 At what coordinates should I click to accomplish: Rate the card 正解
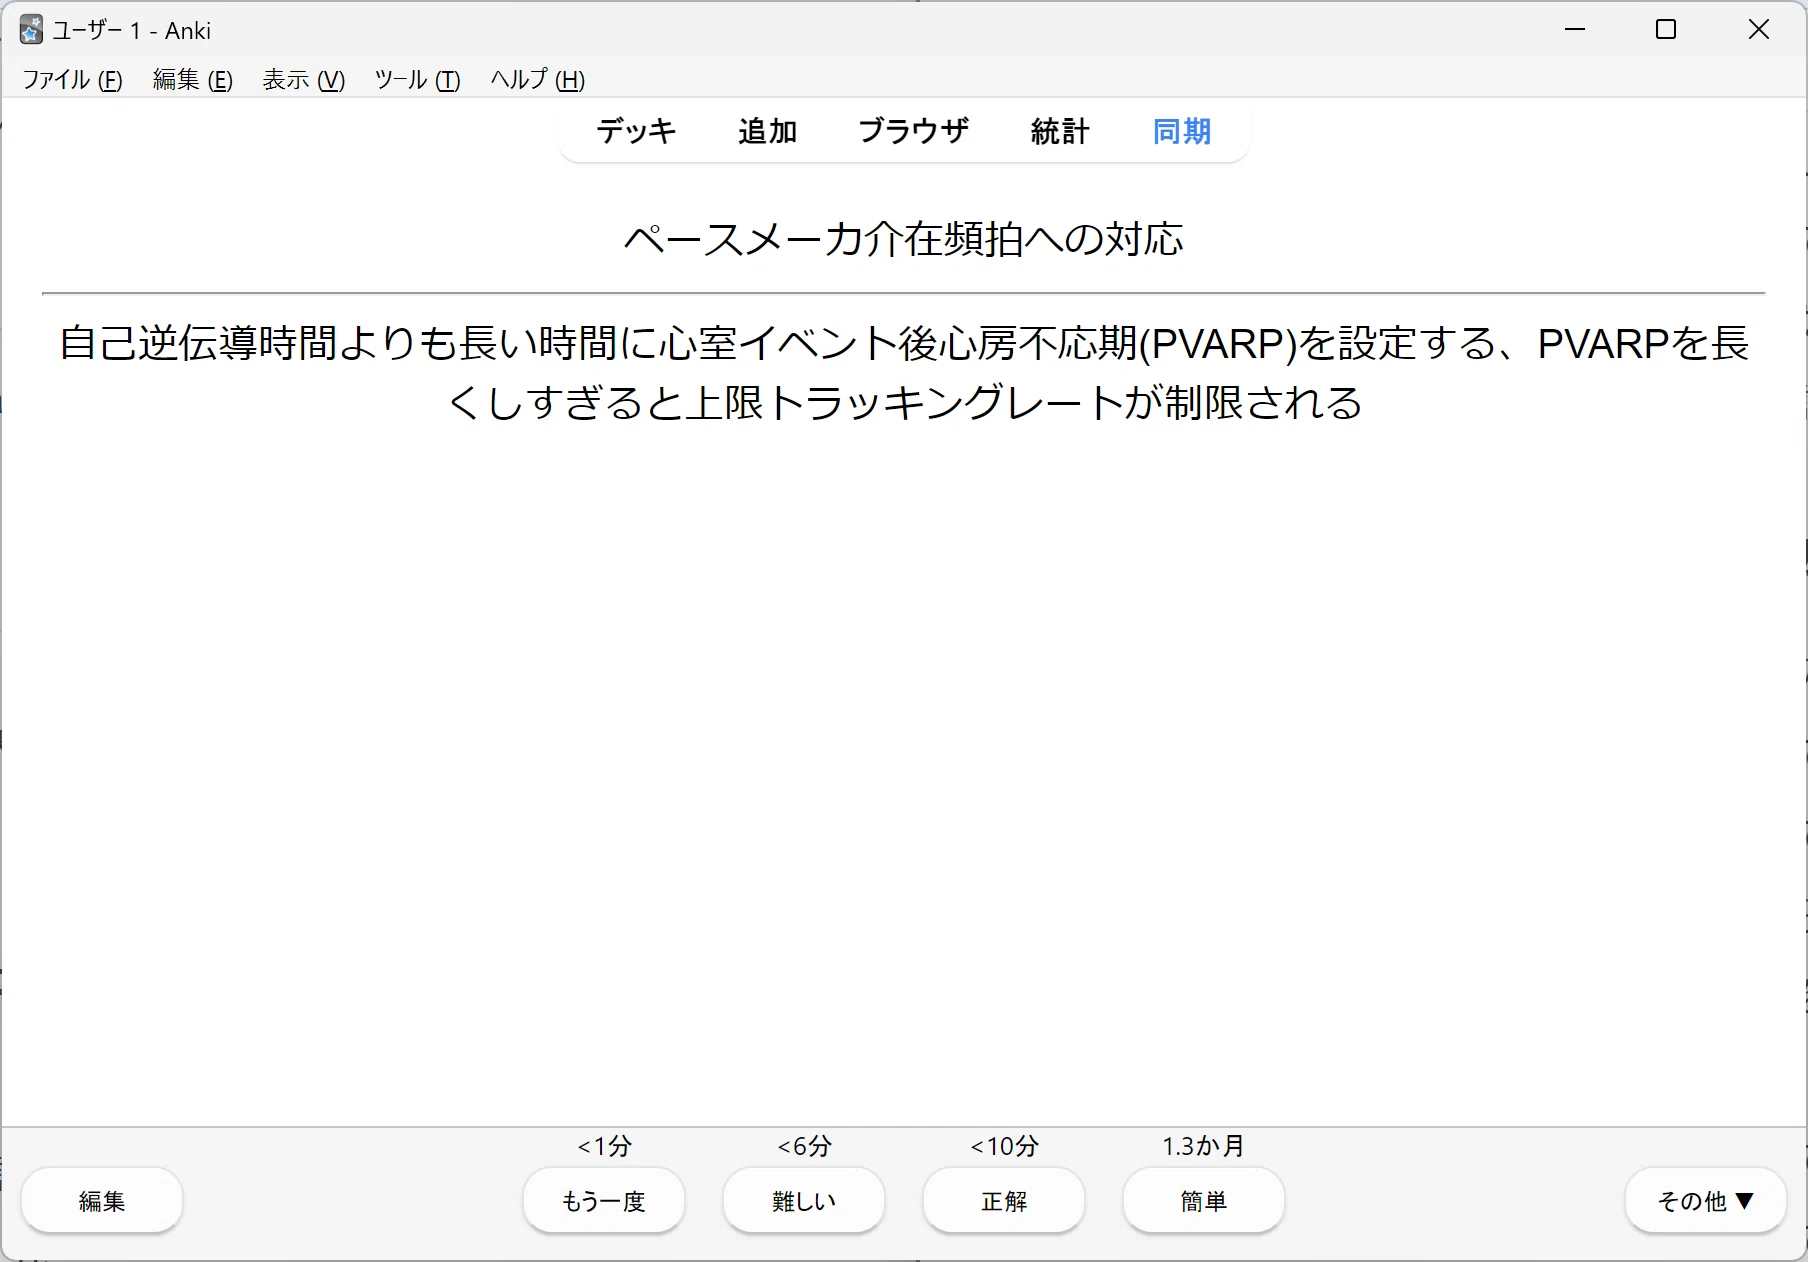1004,1201
